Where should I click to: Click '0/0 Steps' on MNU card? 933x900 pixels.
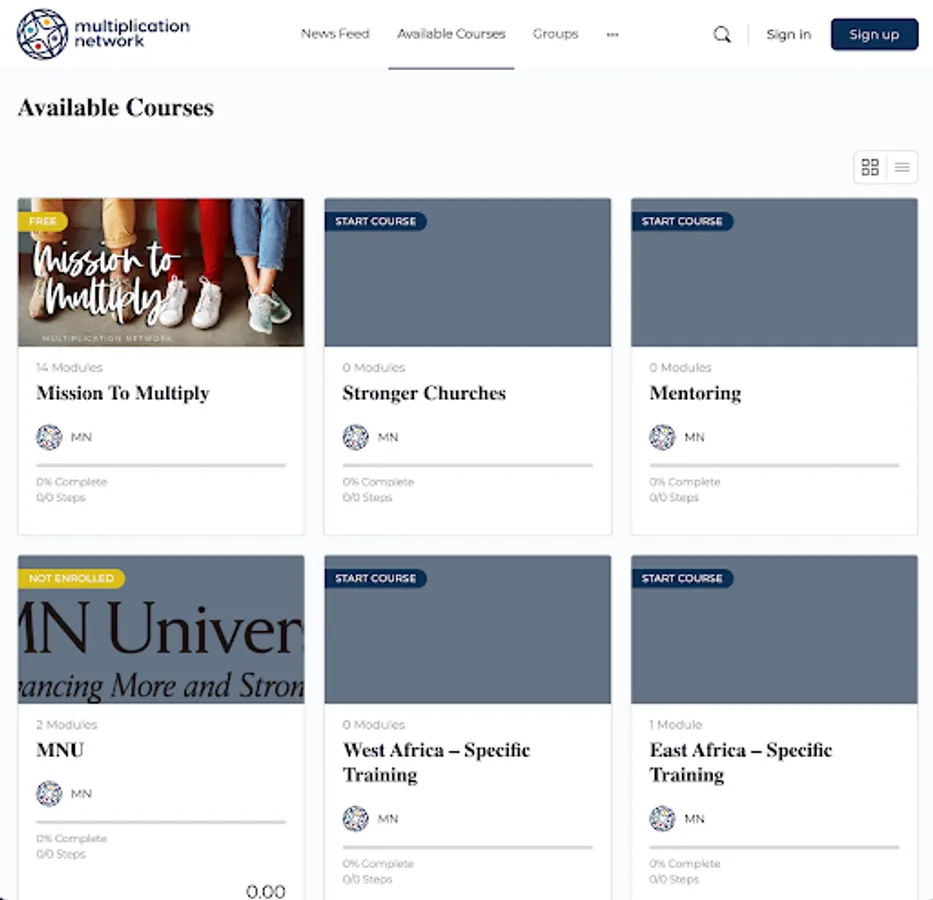[x=61, y=854]
